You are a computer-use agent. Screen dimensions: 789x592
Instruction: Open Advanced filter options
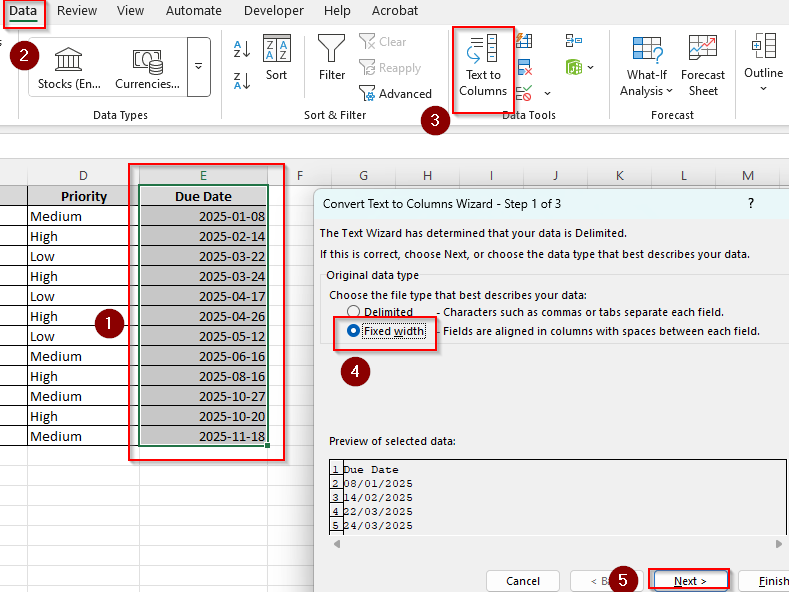pyautogui.click(x=396, y=94)
